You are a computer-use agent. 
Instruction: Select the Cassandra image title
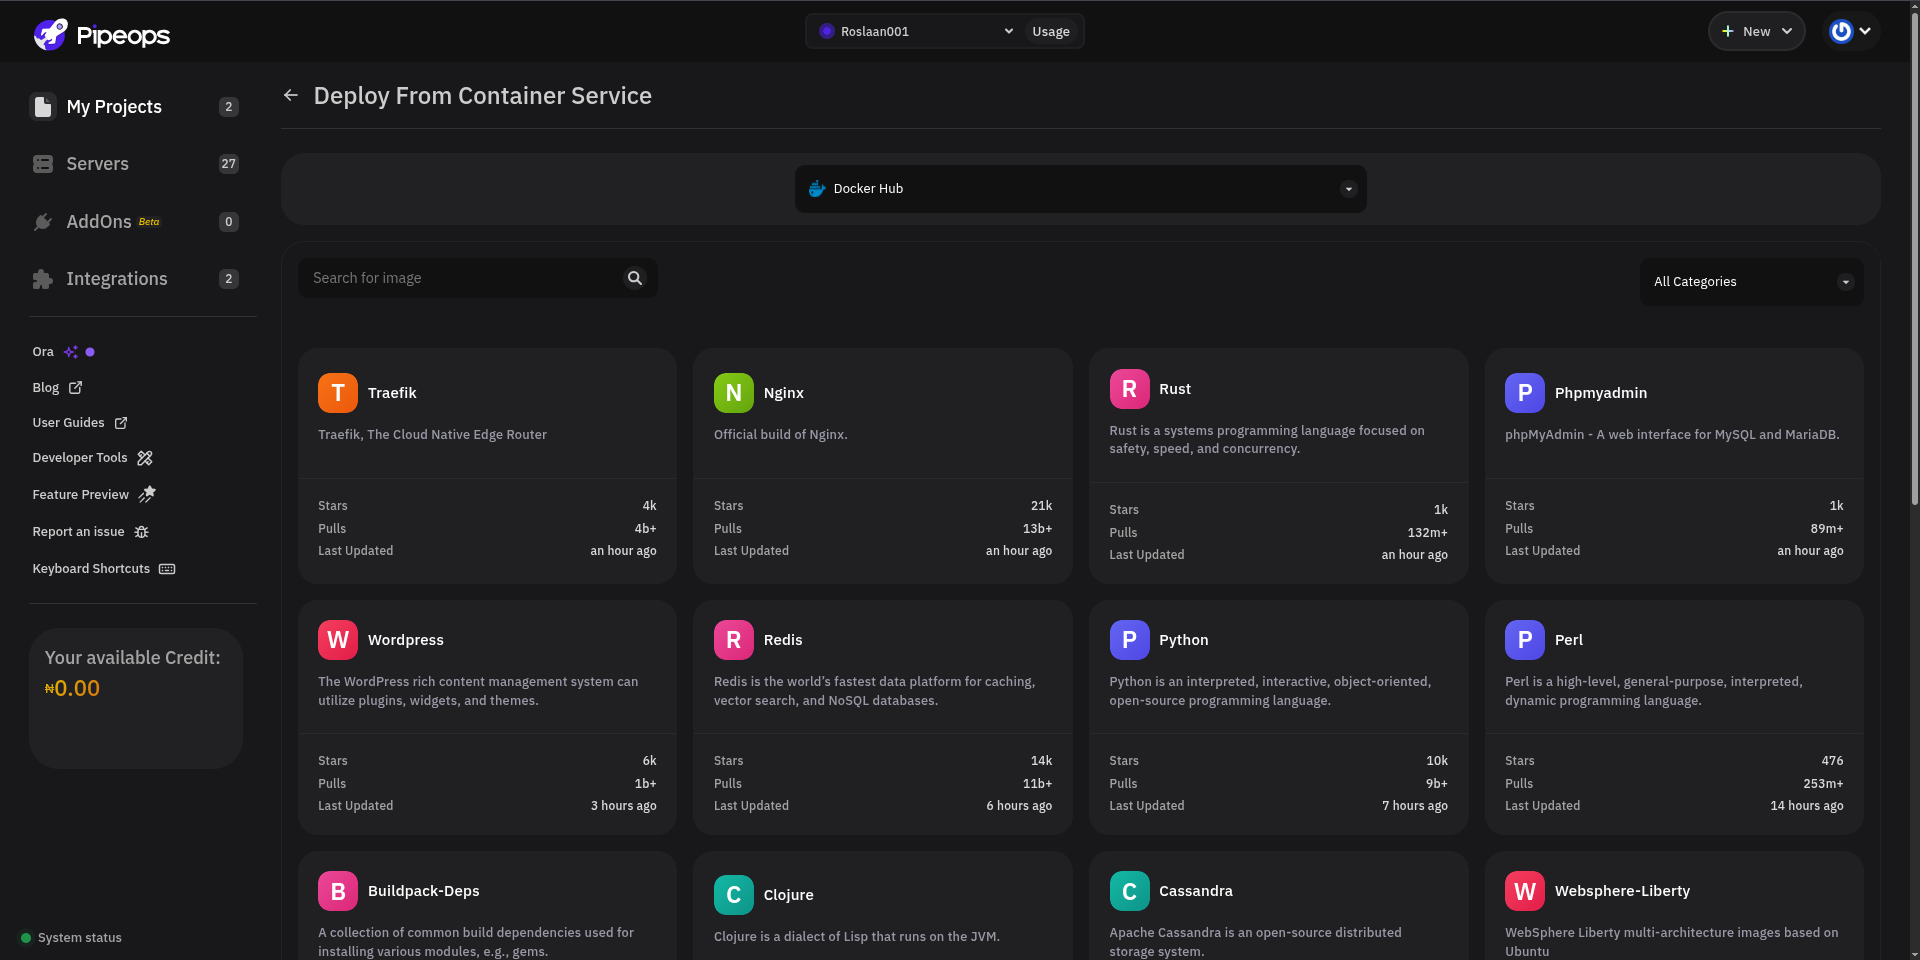pos(1196,891)
